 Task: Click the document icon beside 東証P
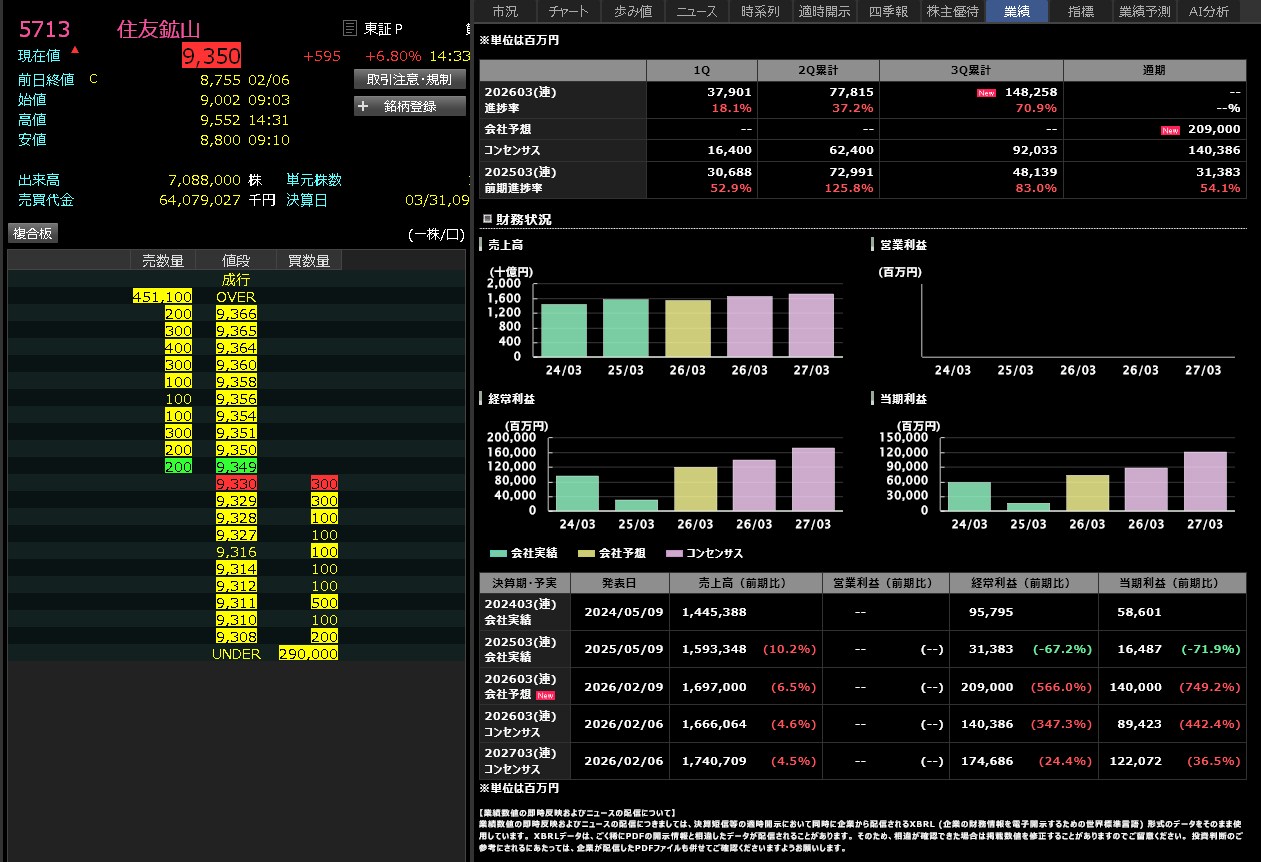pyautogui.click(x=350, y=28)
